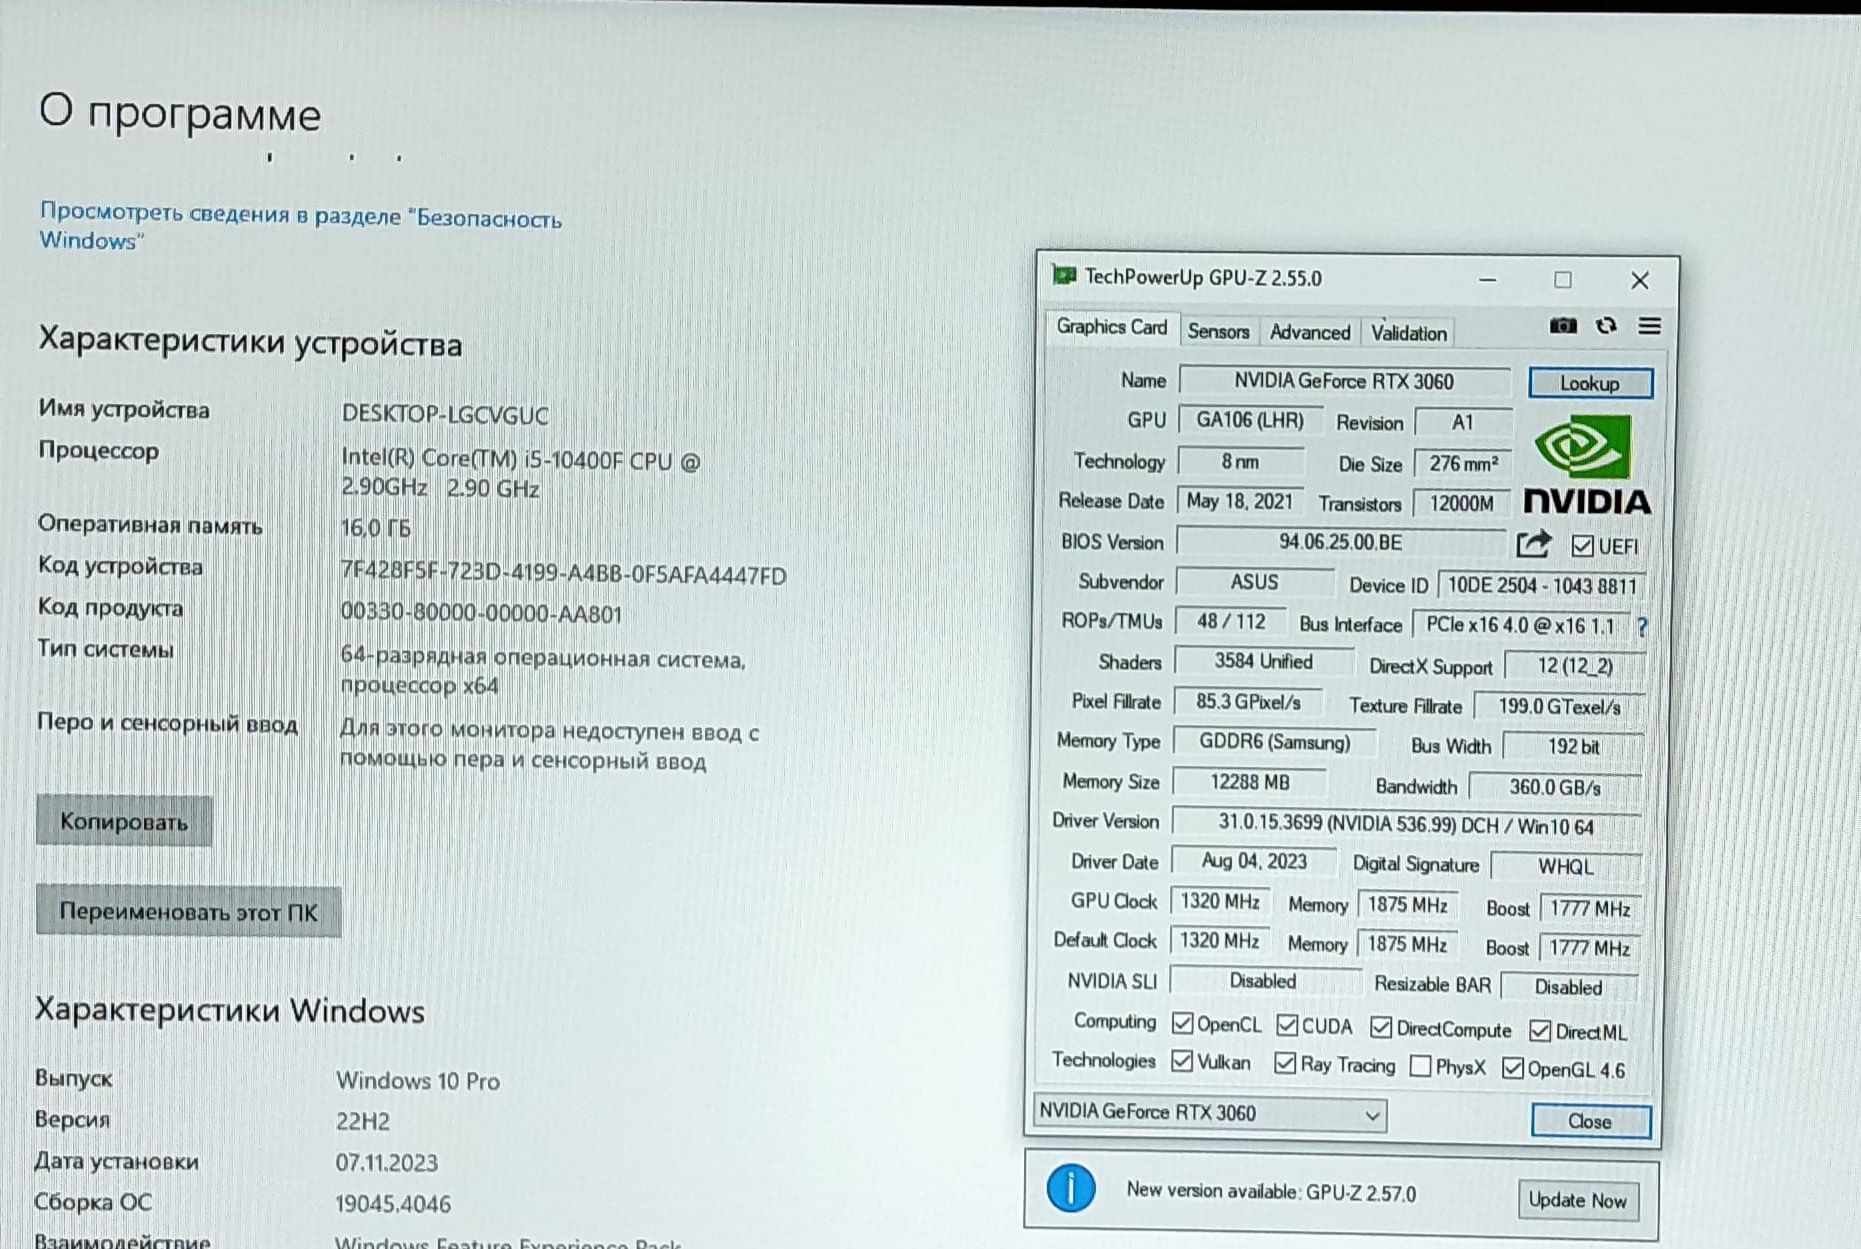
Task: Click the Device ID 10DE 2504 value
Action: pos(1542,586)
